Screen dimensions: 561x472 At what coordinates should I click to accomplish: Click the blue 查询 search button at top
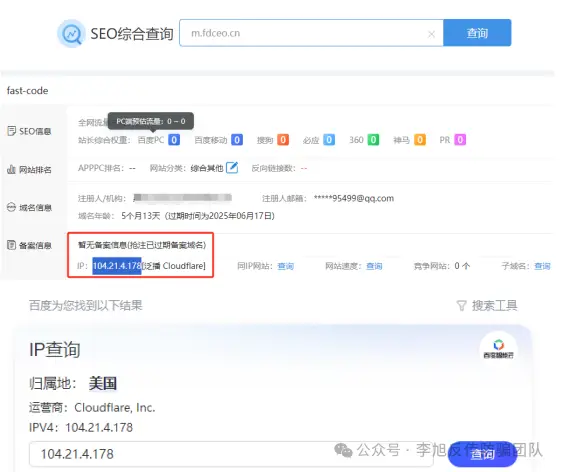(477, 33)
